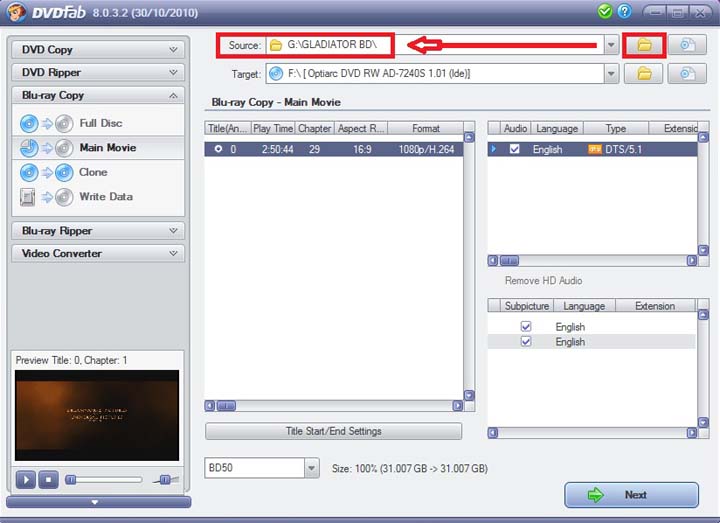Click title list scroll down arrow
720x523 pixels.
click(x=469, y=395)
